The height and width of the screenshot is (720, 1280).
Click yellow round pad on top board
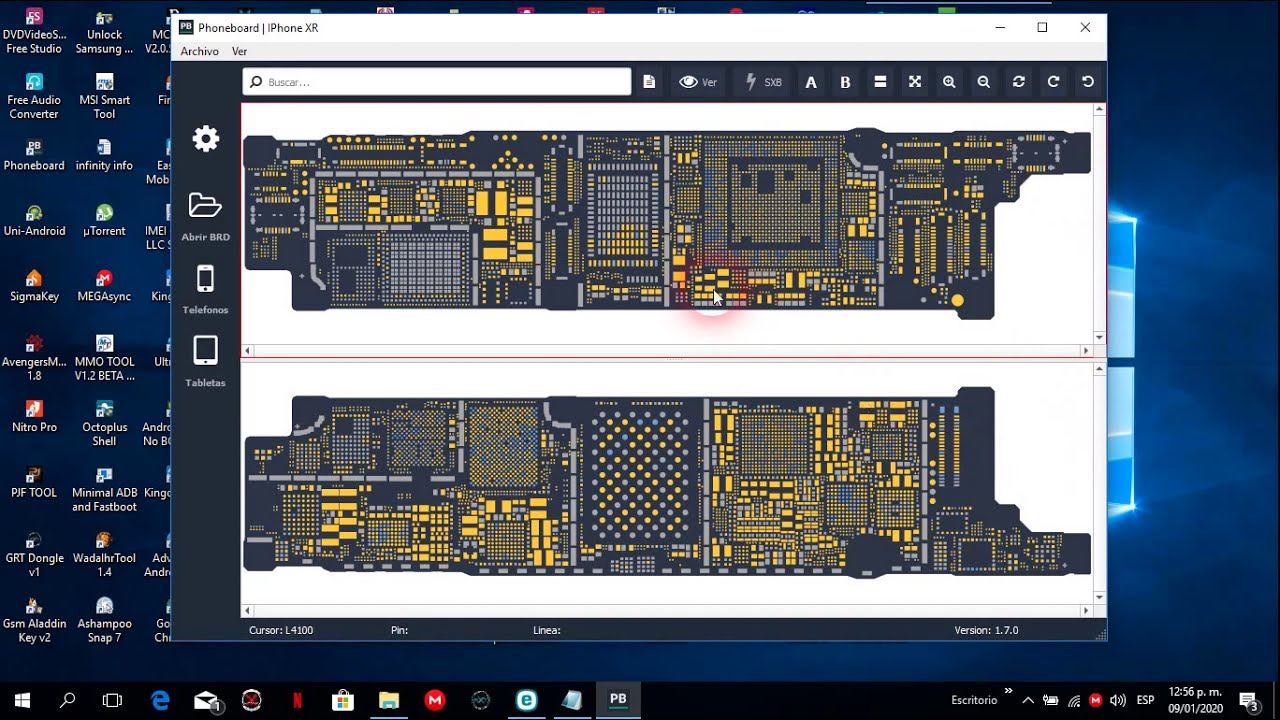958,300
